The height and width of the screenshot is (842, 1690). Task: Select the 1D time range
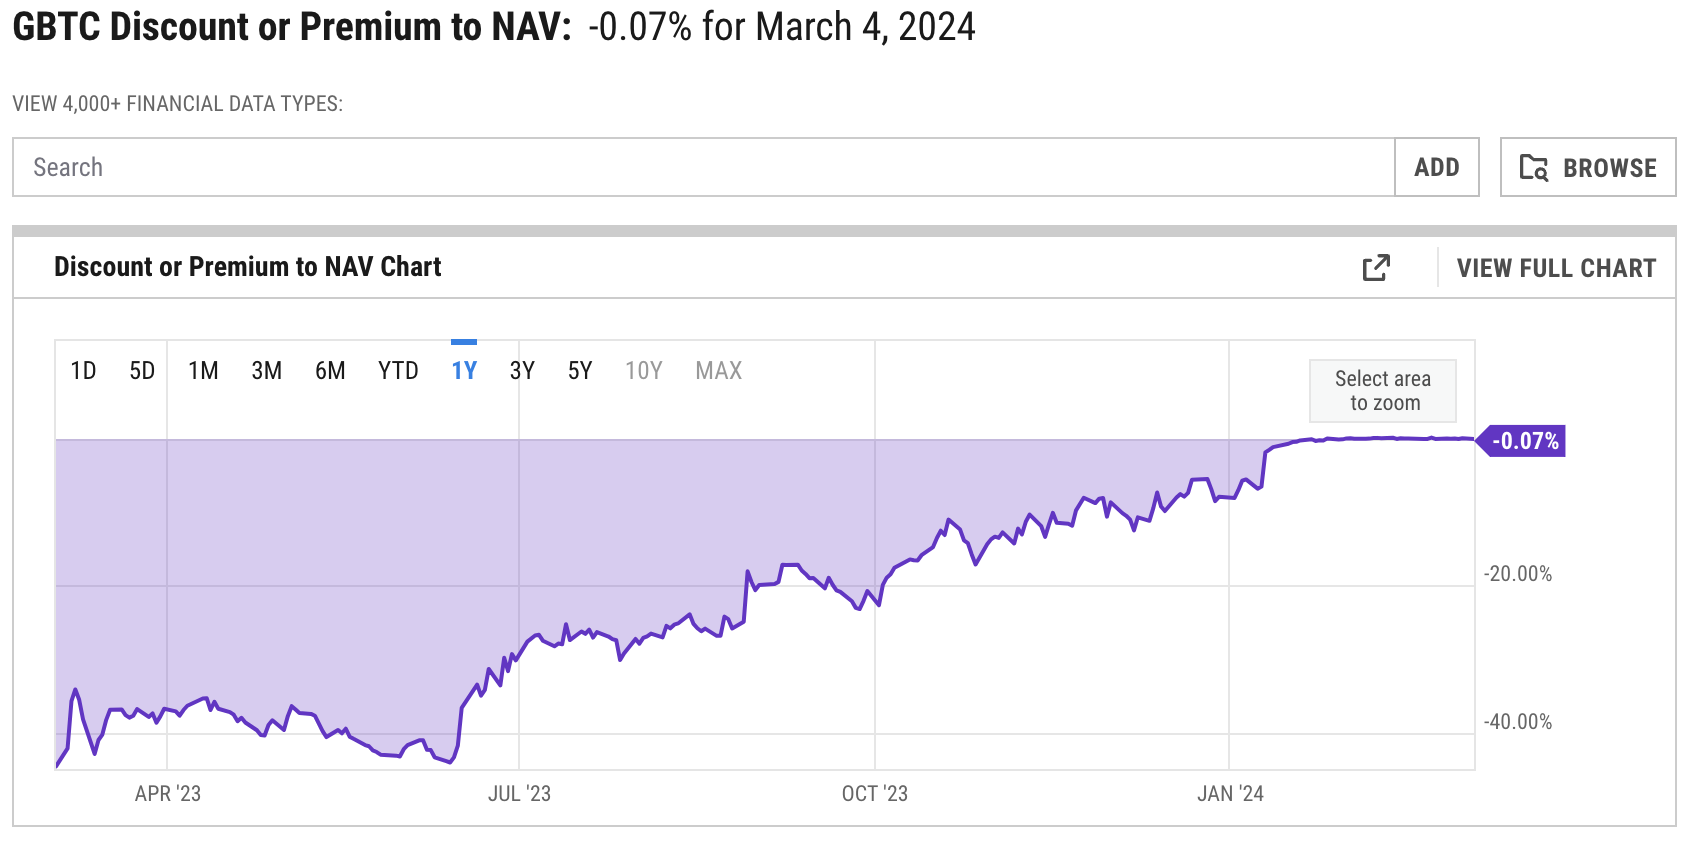pyautogui.click(x=83, y=371)
